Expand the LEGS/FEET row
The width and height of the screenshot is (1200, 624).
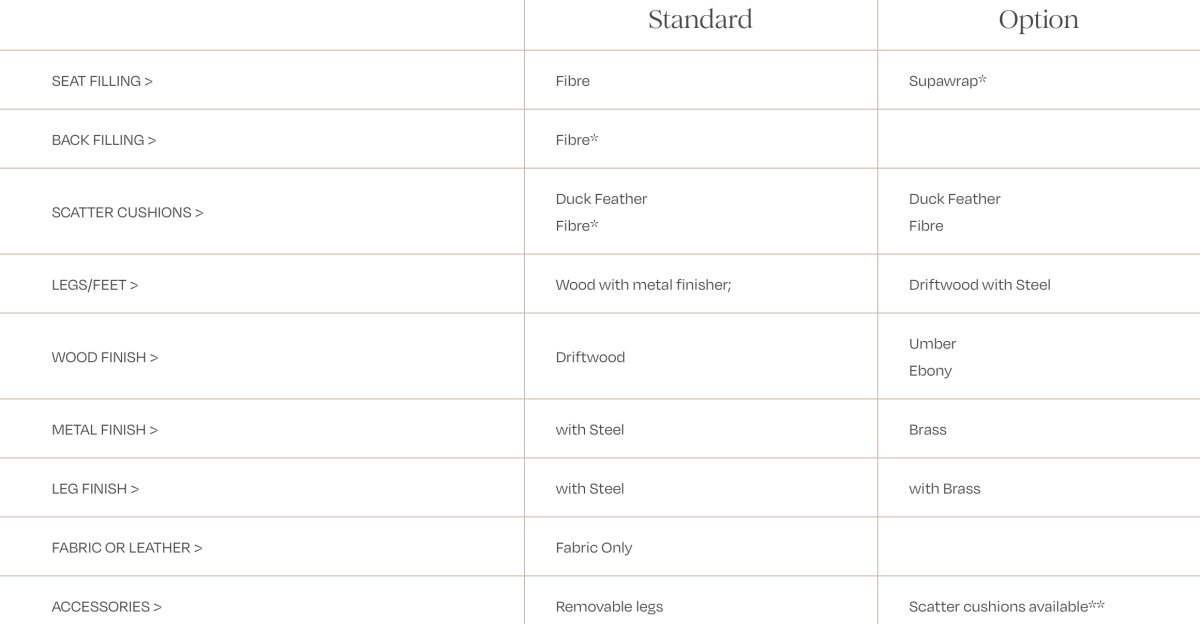point(95,285)
